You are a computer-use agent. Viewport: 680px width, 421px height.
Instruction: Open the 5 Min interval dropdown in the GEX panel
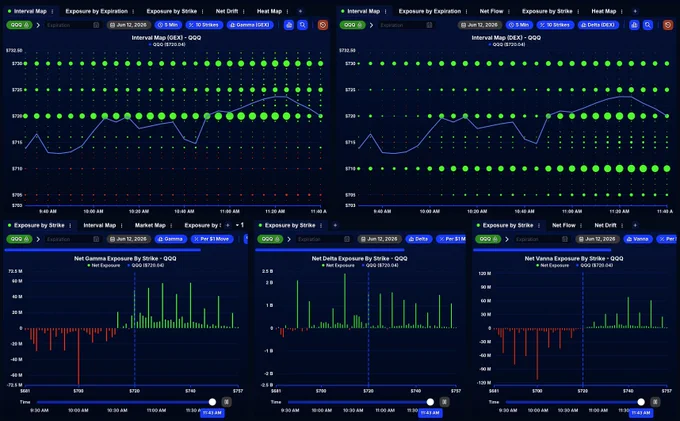pyautogui.click(x=168, y=25)
